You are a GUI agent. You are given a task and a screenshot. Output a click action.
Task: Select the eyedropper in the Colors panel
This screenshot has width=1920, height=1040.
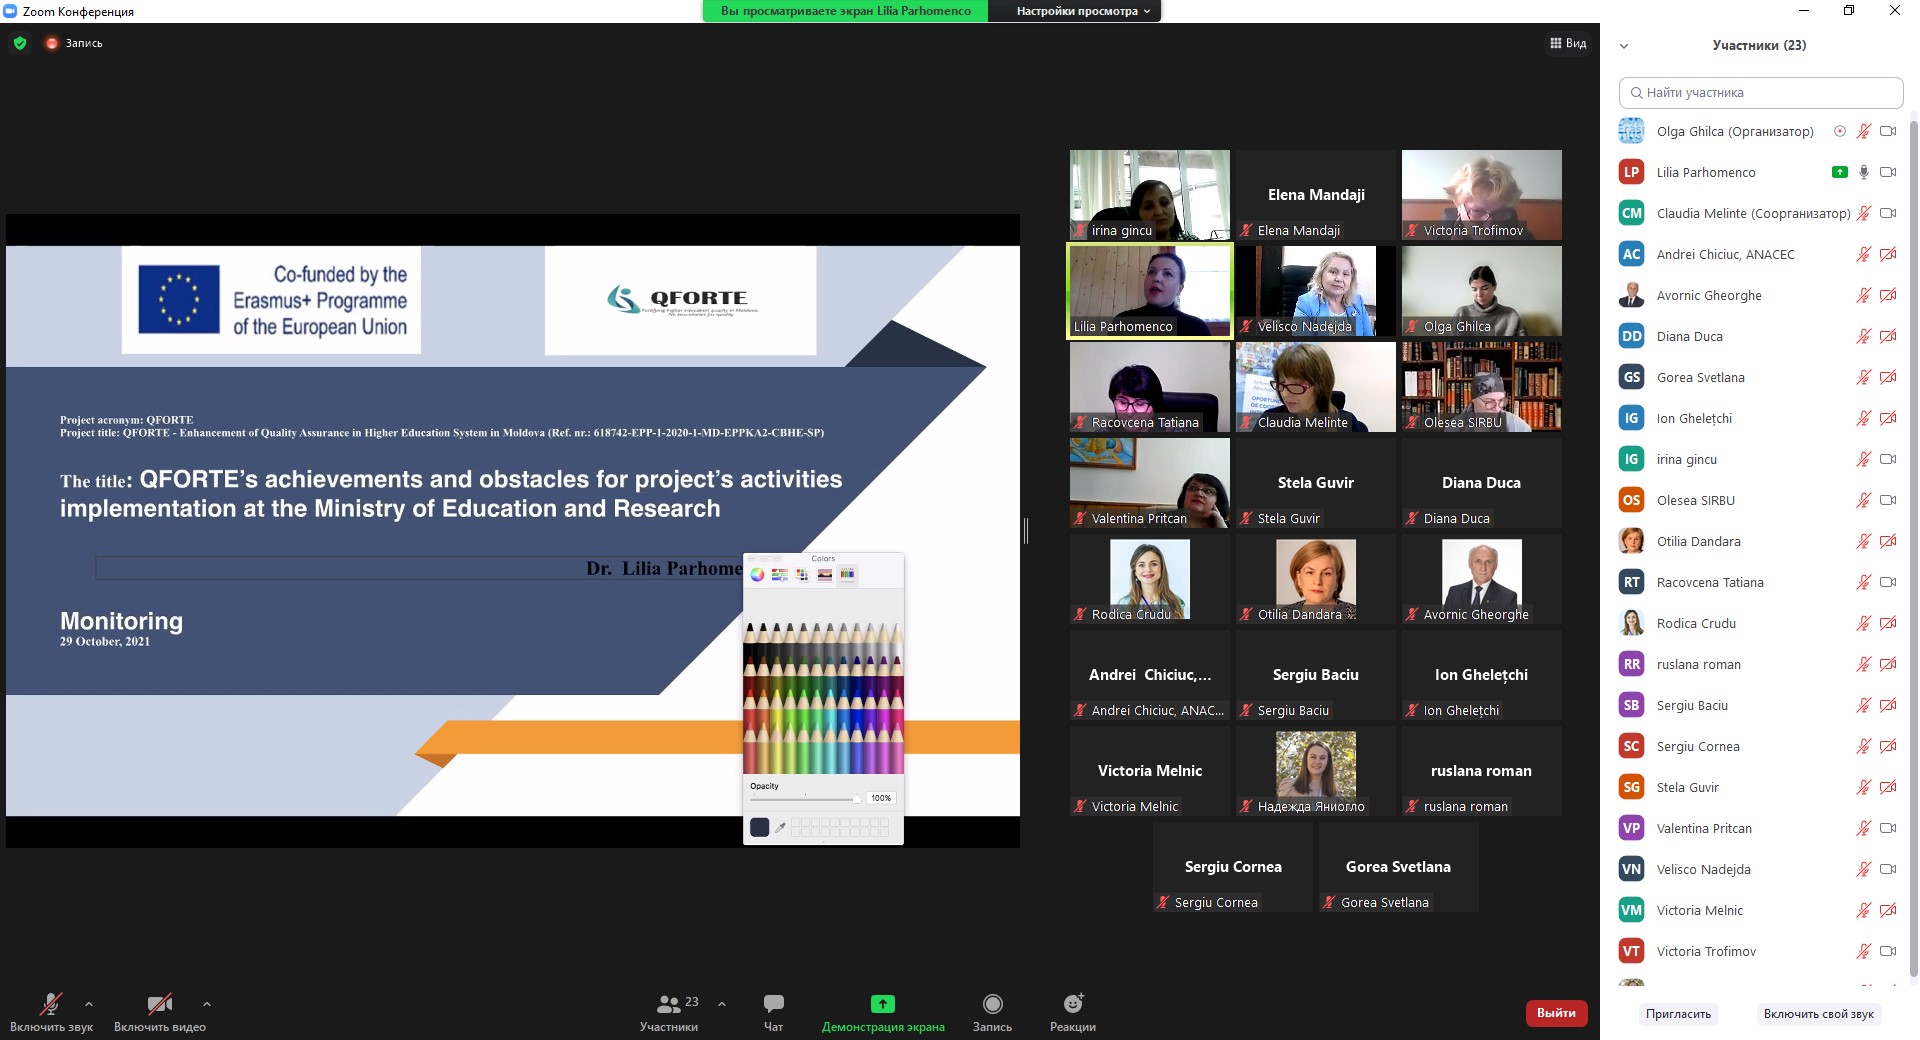[781, 827]
